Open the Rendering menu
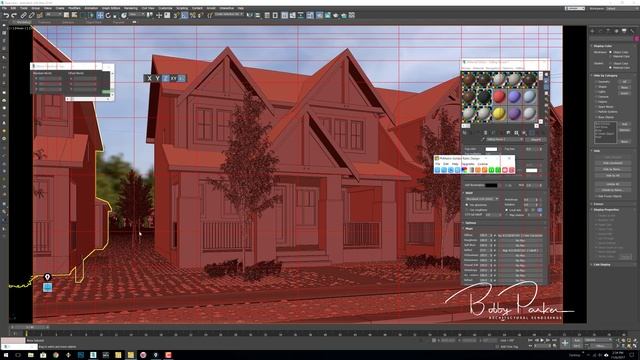 click(131, 8)
